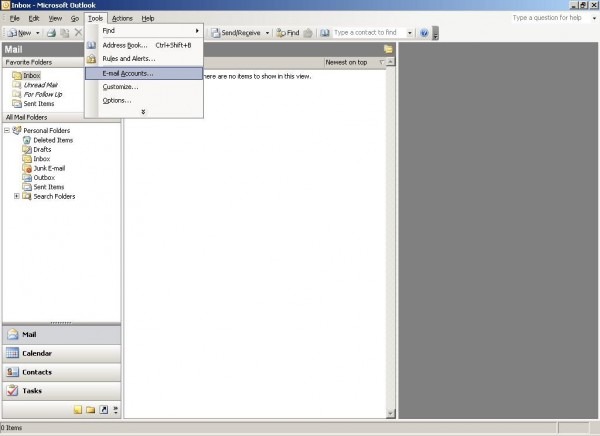Open the help question dropdown arrow
The width and height of the screenshot is (600, 436).
point(594,18)
